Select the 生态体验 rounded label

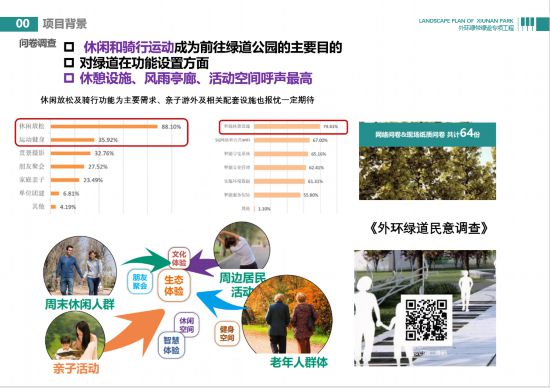tap(174, 286)
